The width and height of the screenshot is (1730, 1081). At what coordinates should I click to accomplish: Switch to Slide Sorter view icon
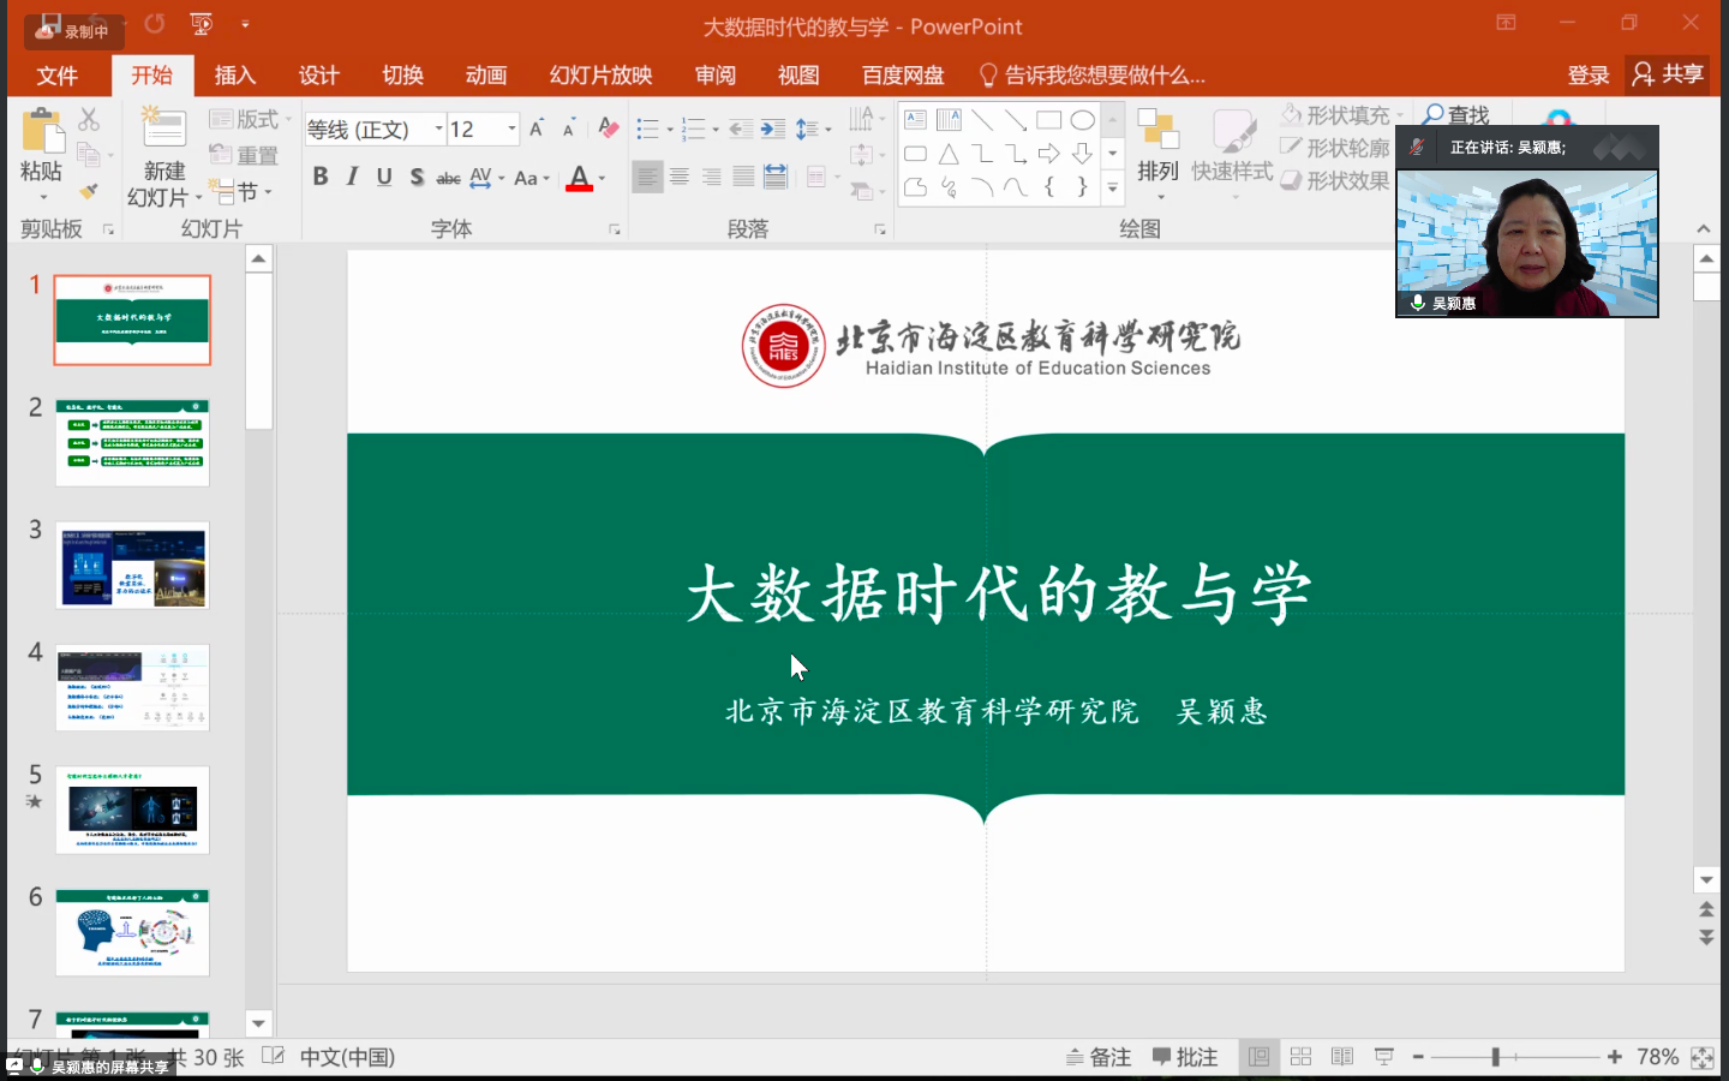coord(1301,1057)
